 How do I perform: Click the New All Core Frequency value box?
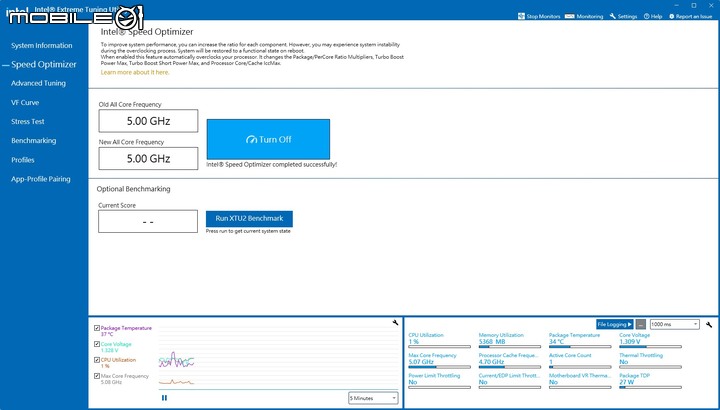tap(148, 158)
